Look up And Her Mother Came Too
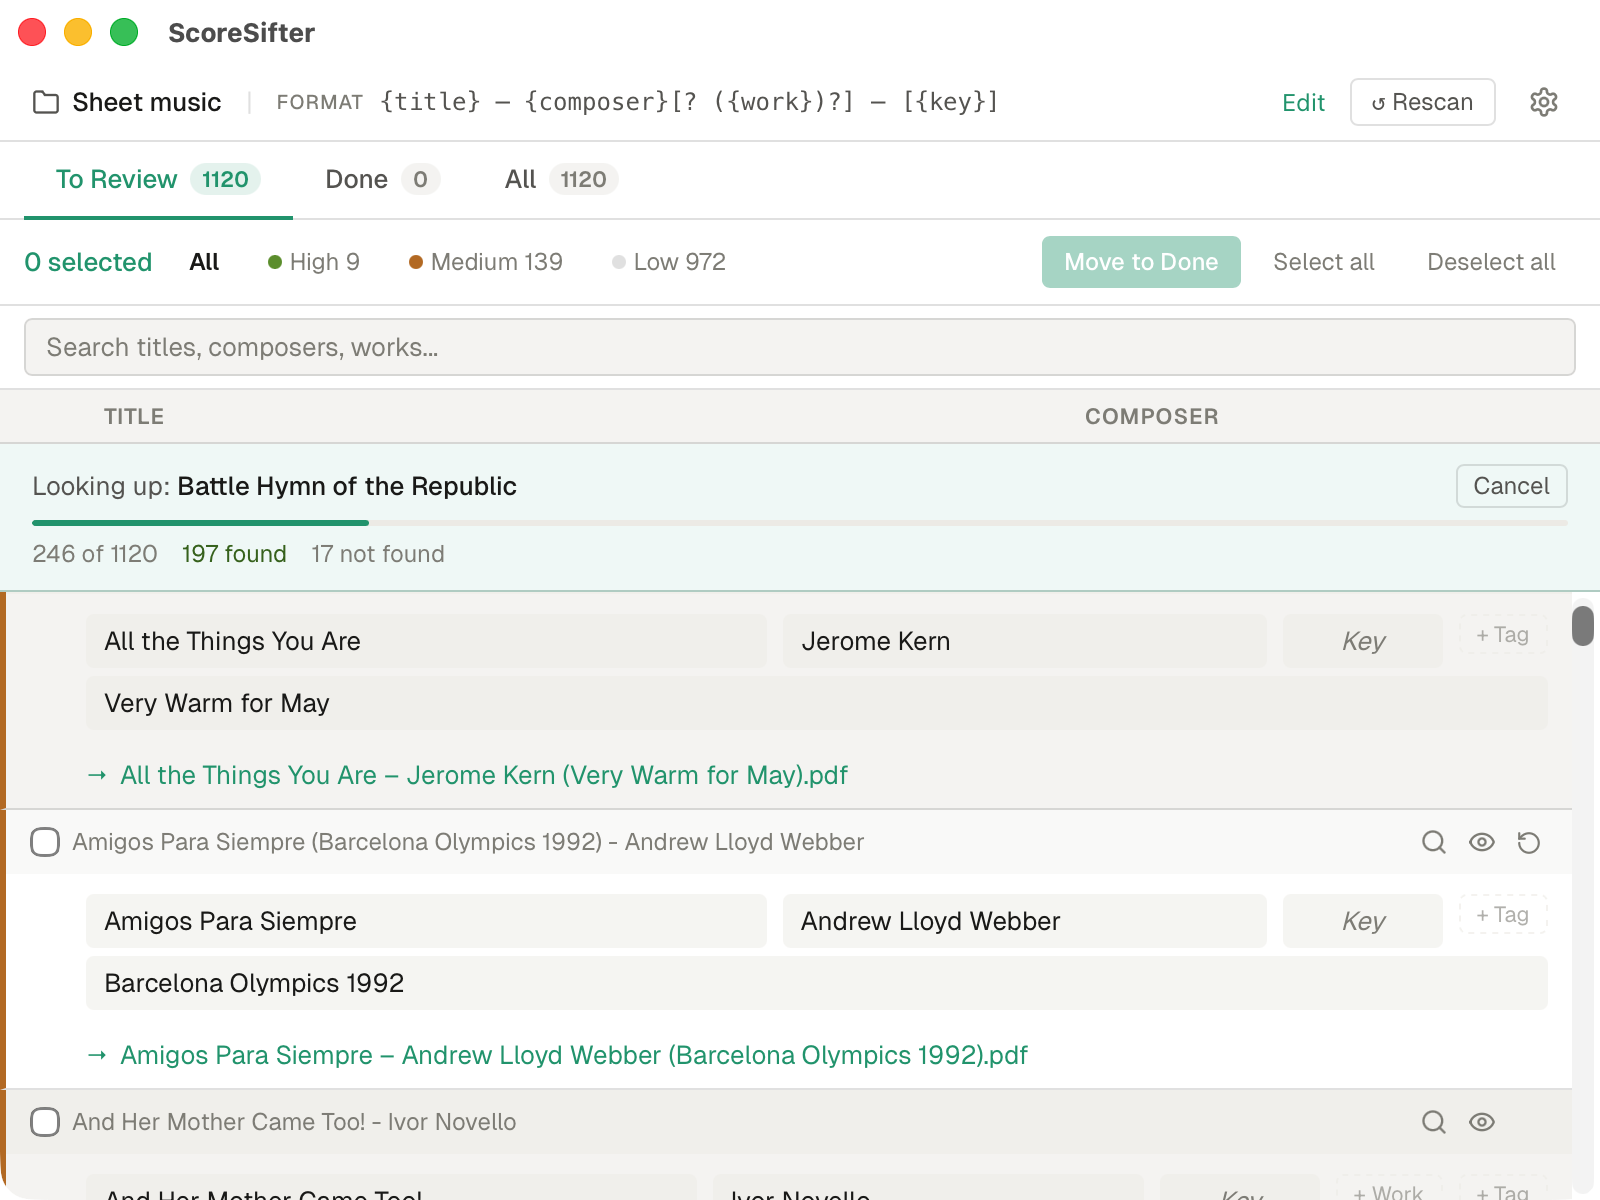 point(1433,1122)
